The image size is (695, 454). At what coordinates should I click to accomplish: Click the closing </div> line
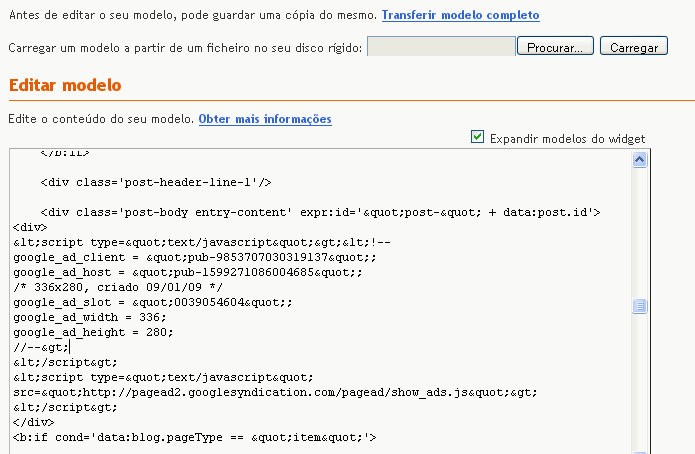tap(34, 423)
